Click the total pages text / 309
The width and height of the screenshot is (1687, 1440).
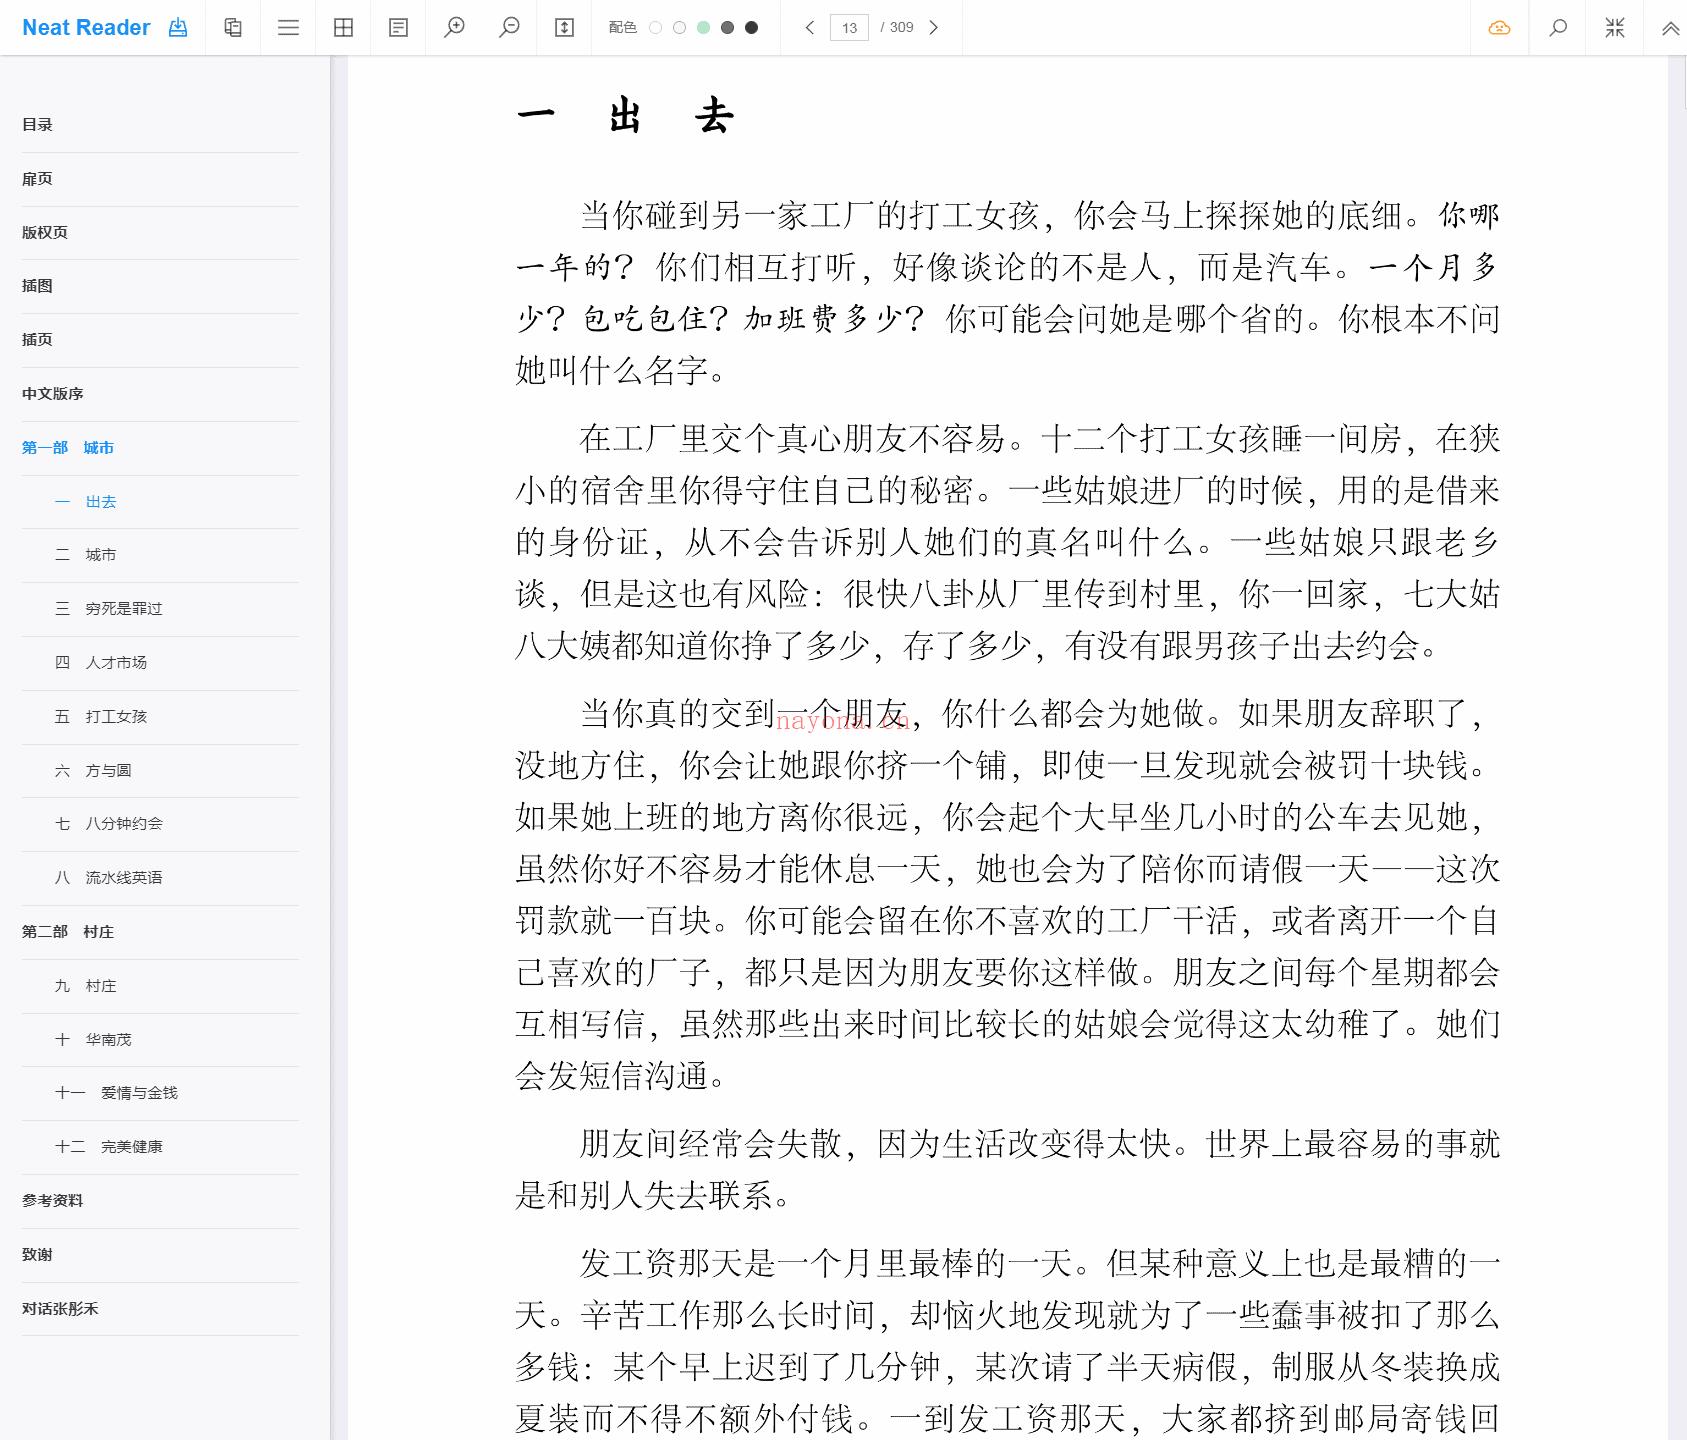click(x=897, y=28)
